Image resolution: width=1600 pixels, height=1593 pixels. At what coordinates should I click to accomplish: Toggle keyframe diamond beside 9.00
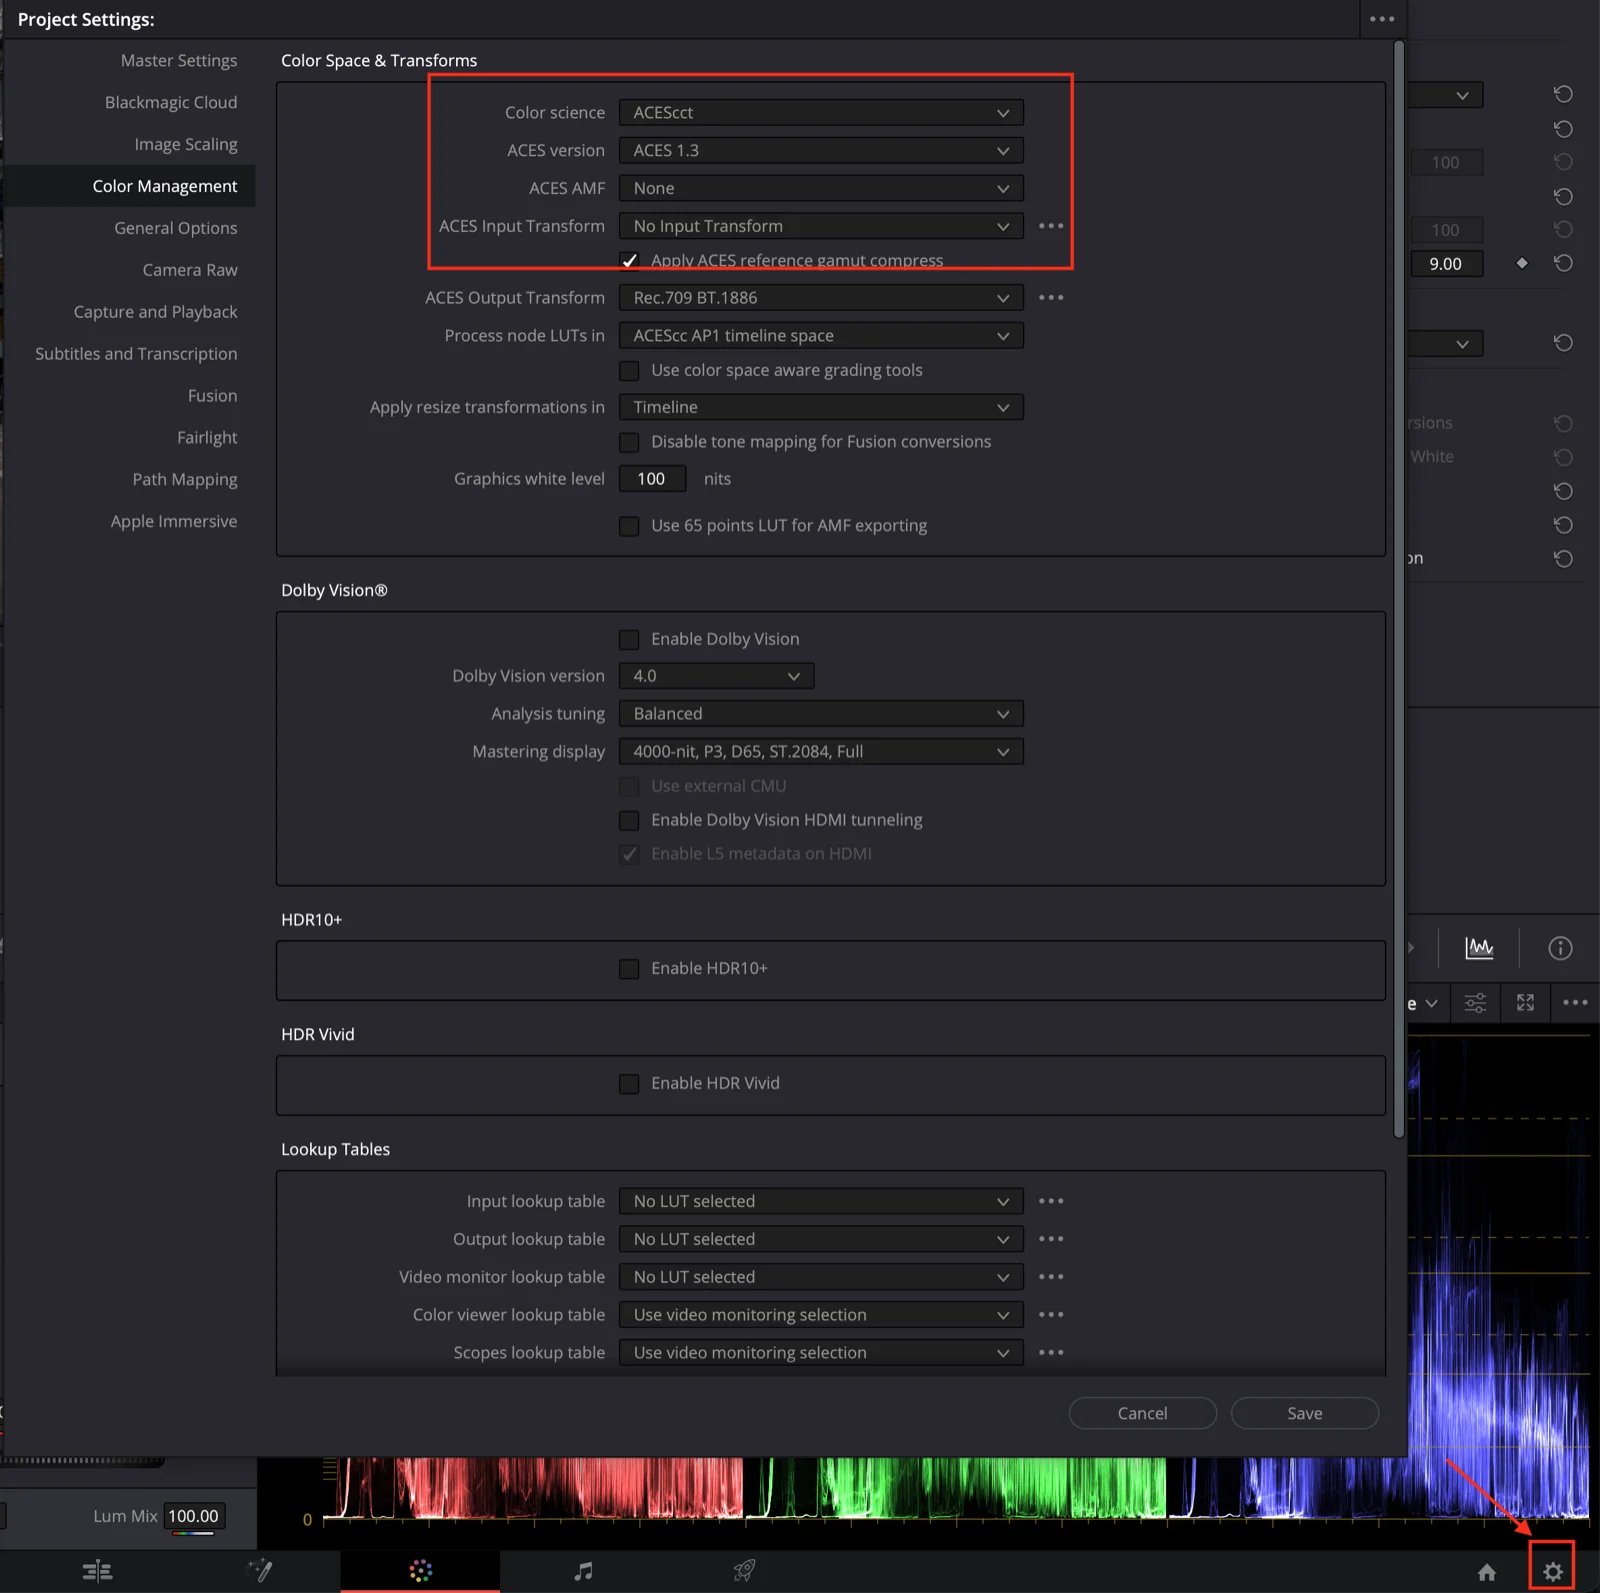coord(1522,263)
